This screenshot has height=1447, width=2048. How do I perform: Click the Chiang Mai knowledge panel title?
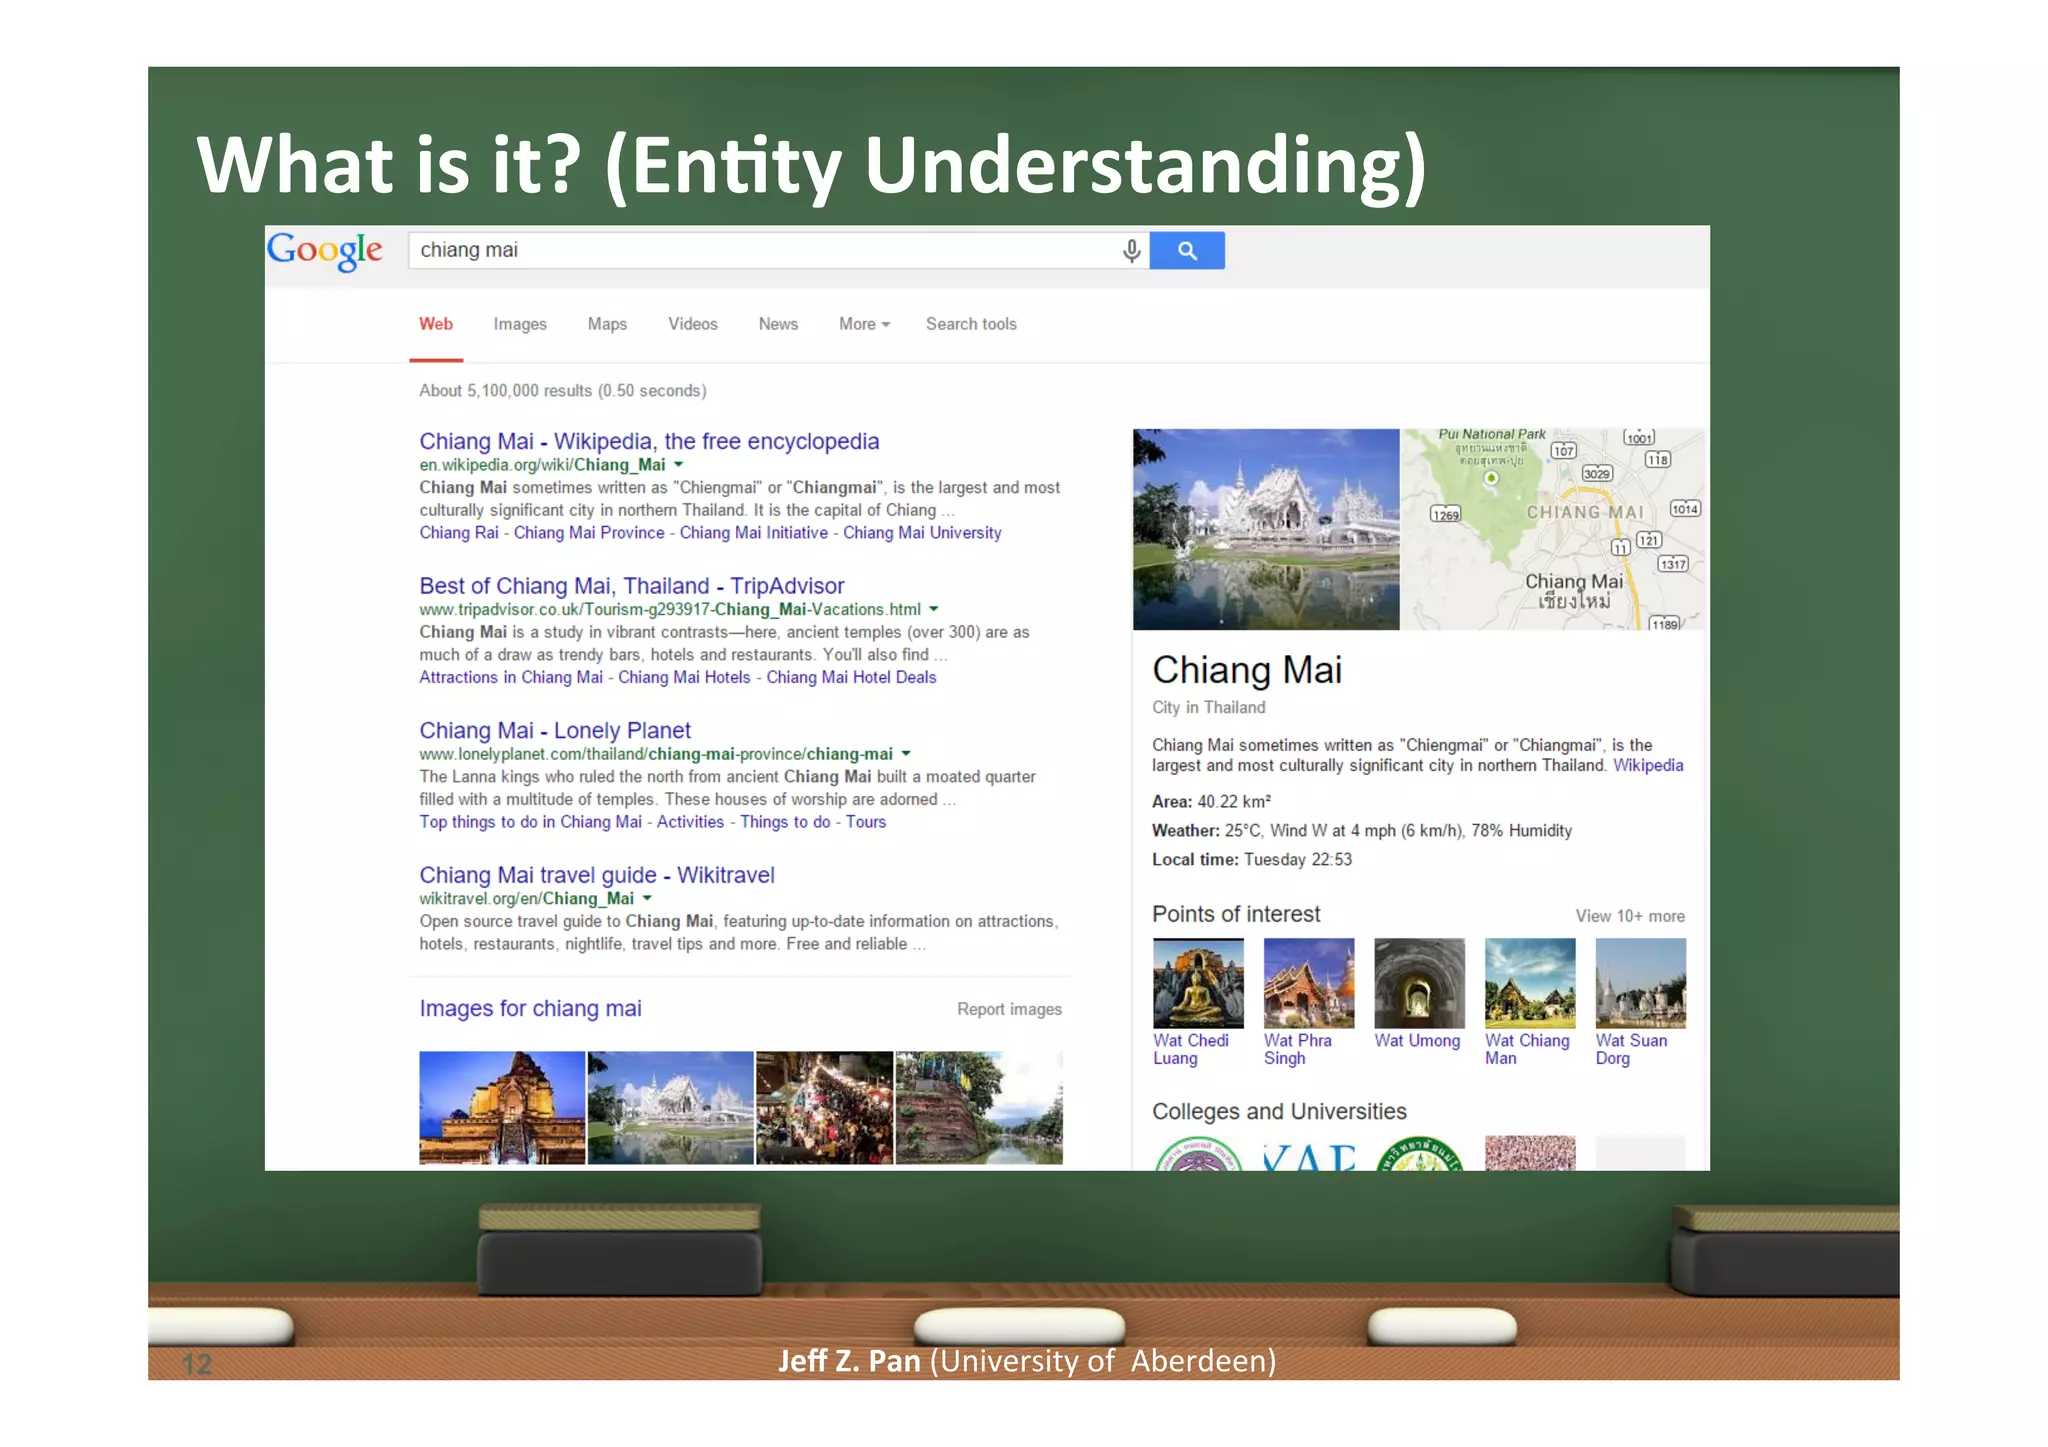1247,670
